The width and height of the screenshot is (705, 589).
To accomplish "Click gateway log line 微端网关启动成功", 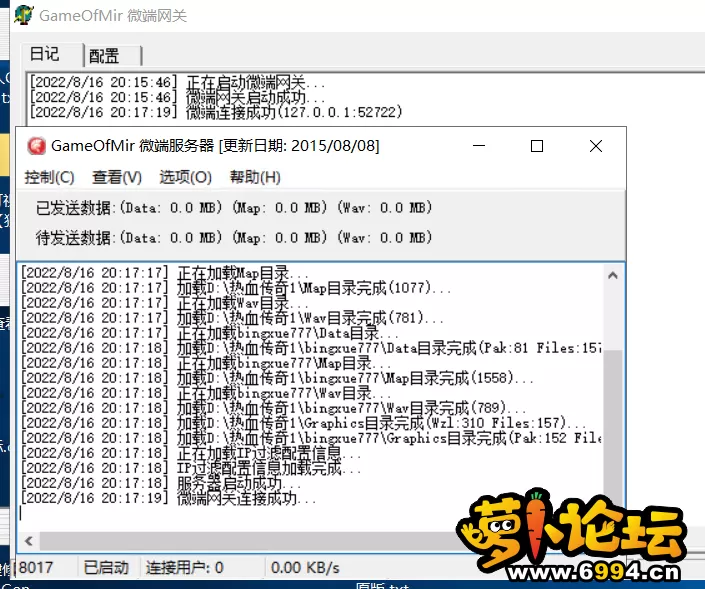I will tap(177, 97).
